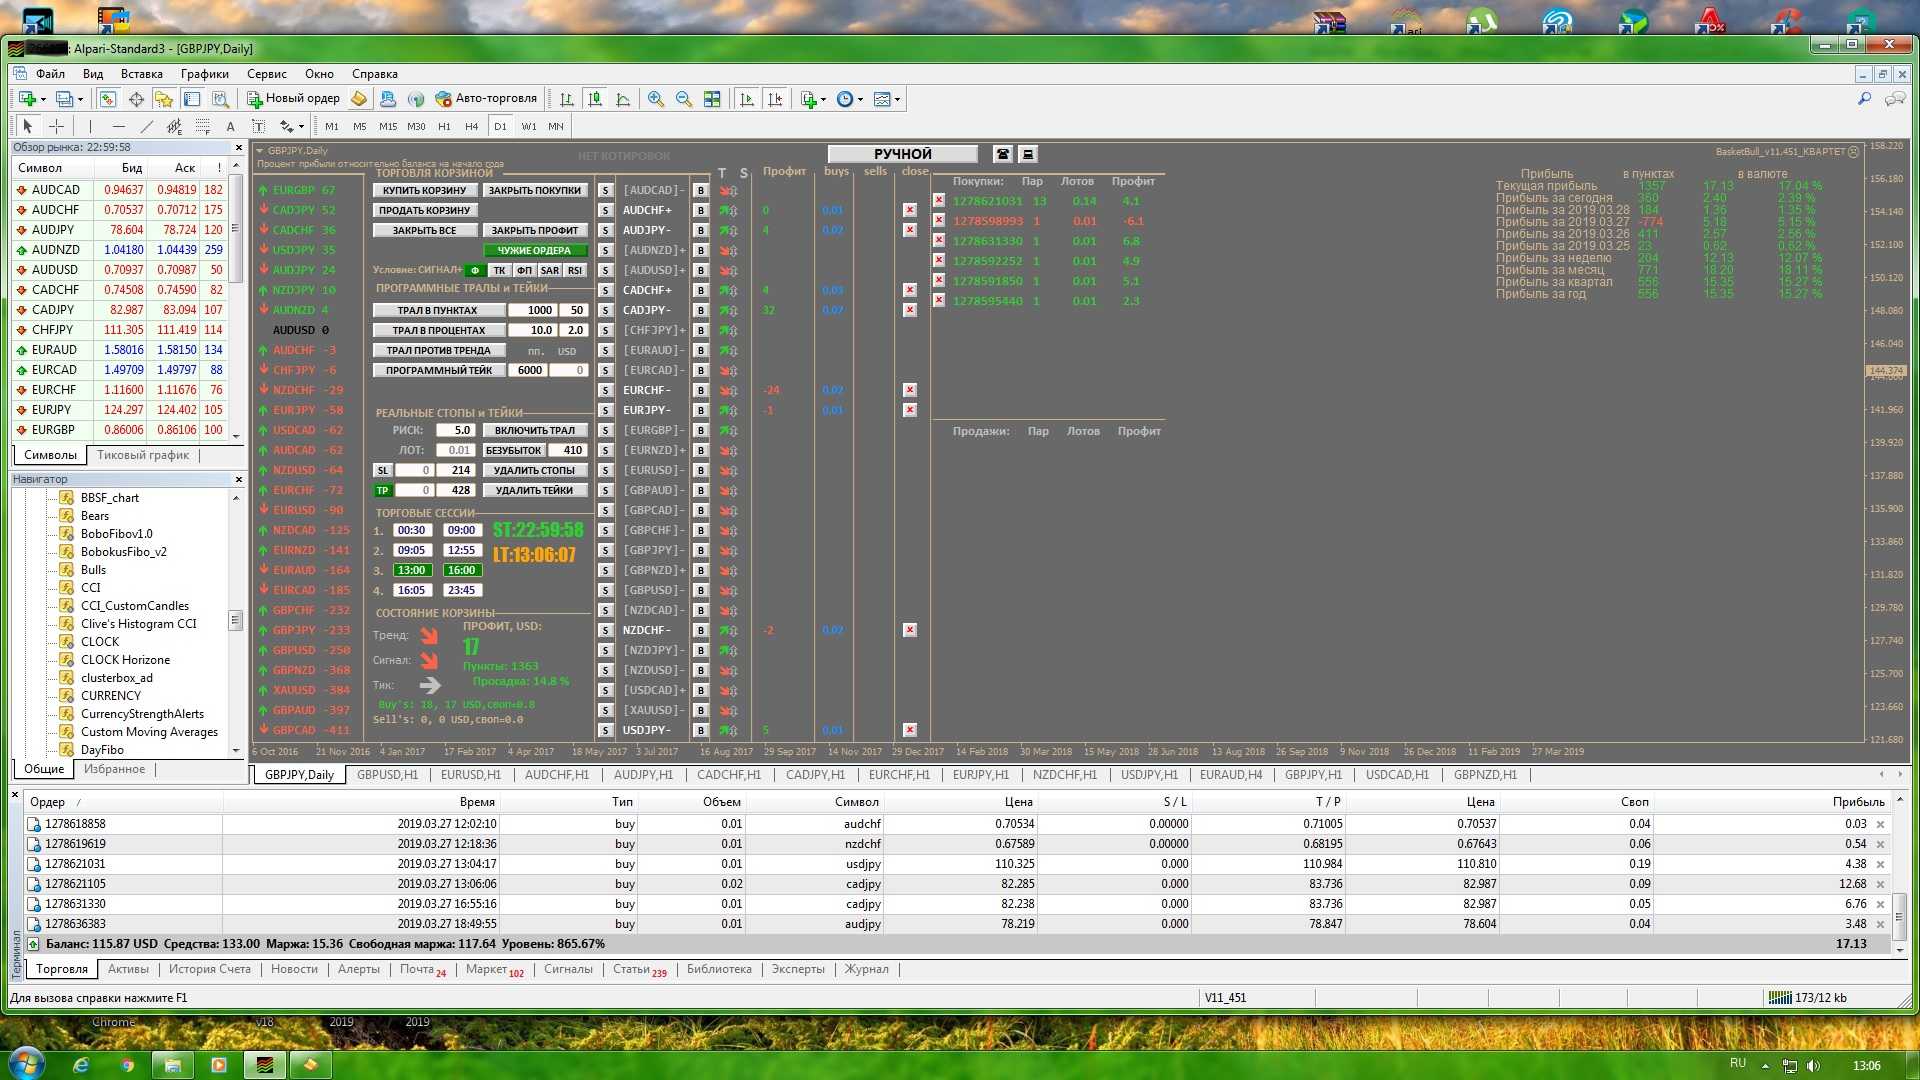Open the templates dropdown arrow in toolbar
This screenshot has height=1080, width=1920.
click(x=897, y=99)
